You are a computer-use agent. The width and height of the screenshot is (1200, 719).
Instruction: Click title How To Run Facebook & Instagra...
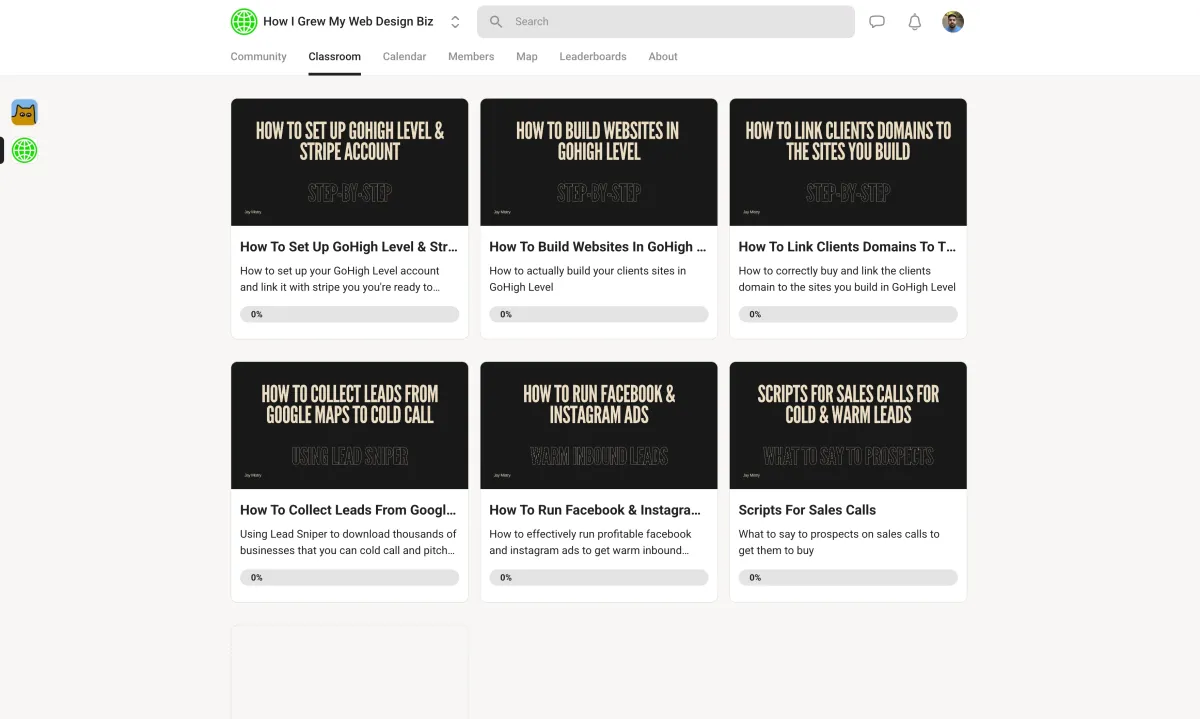point(595,510)
